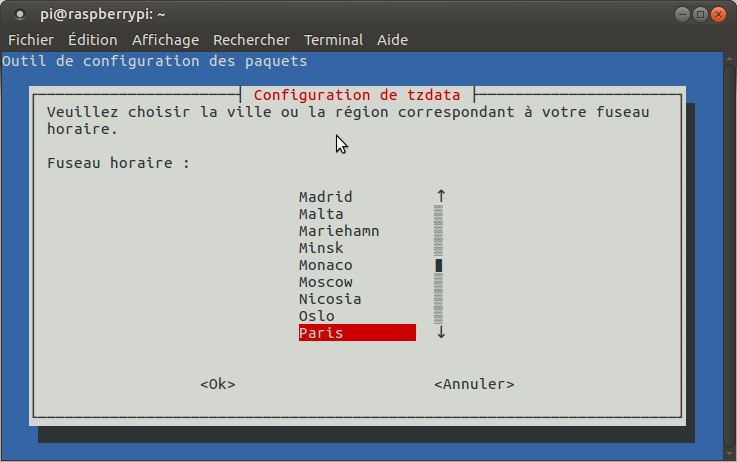Open the Affichage menu

pyautogui.click(x=165, y=40)
